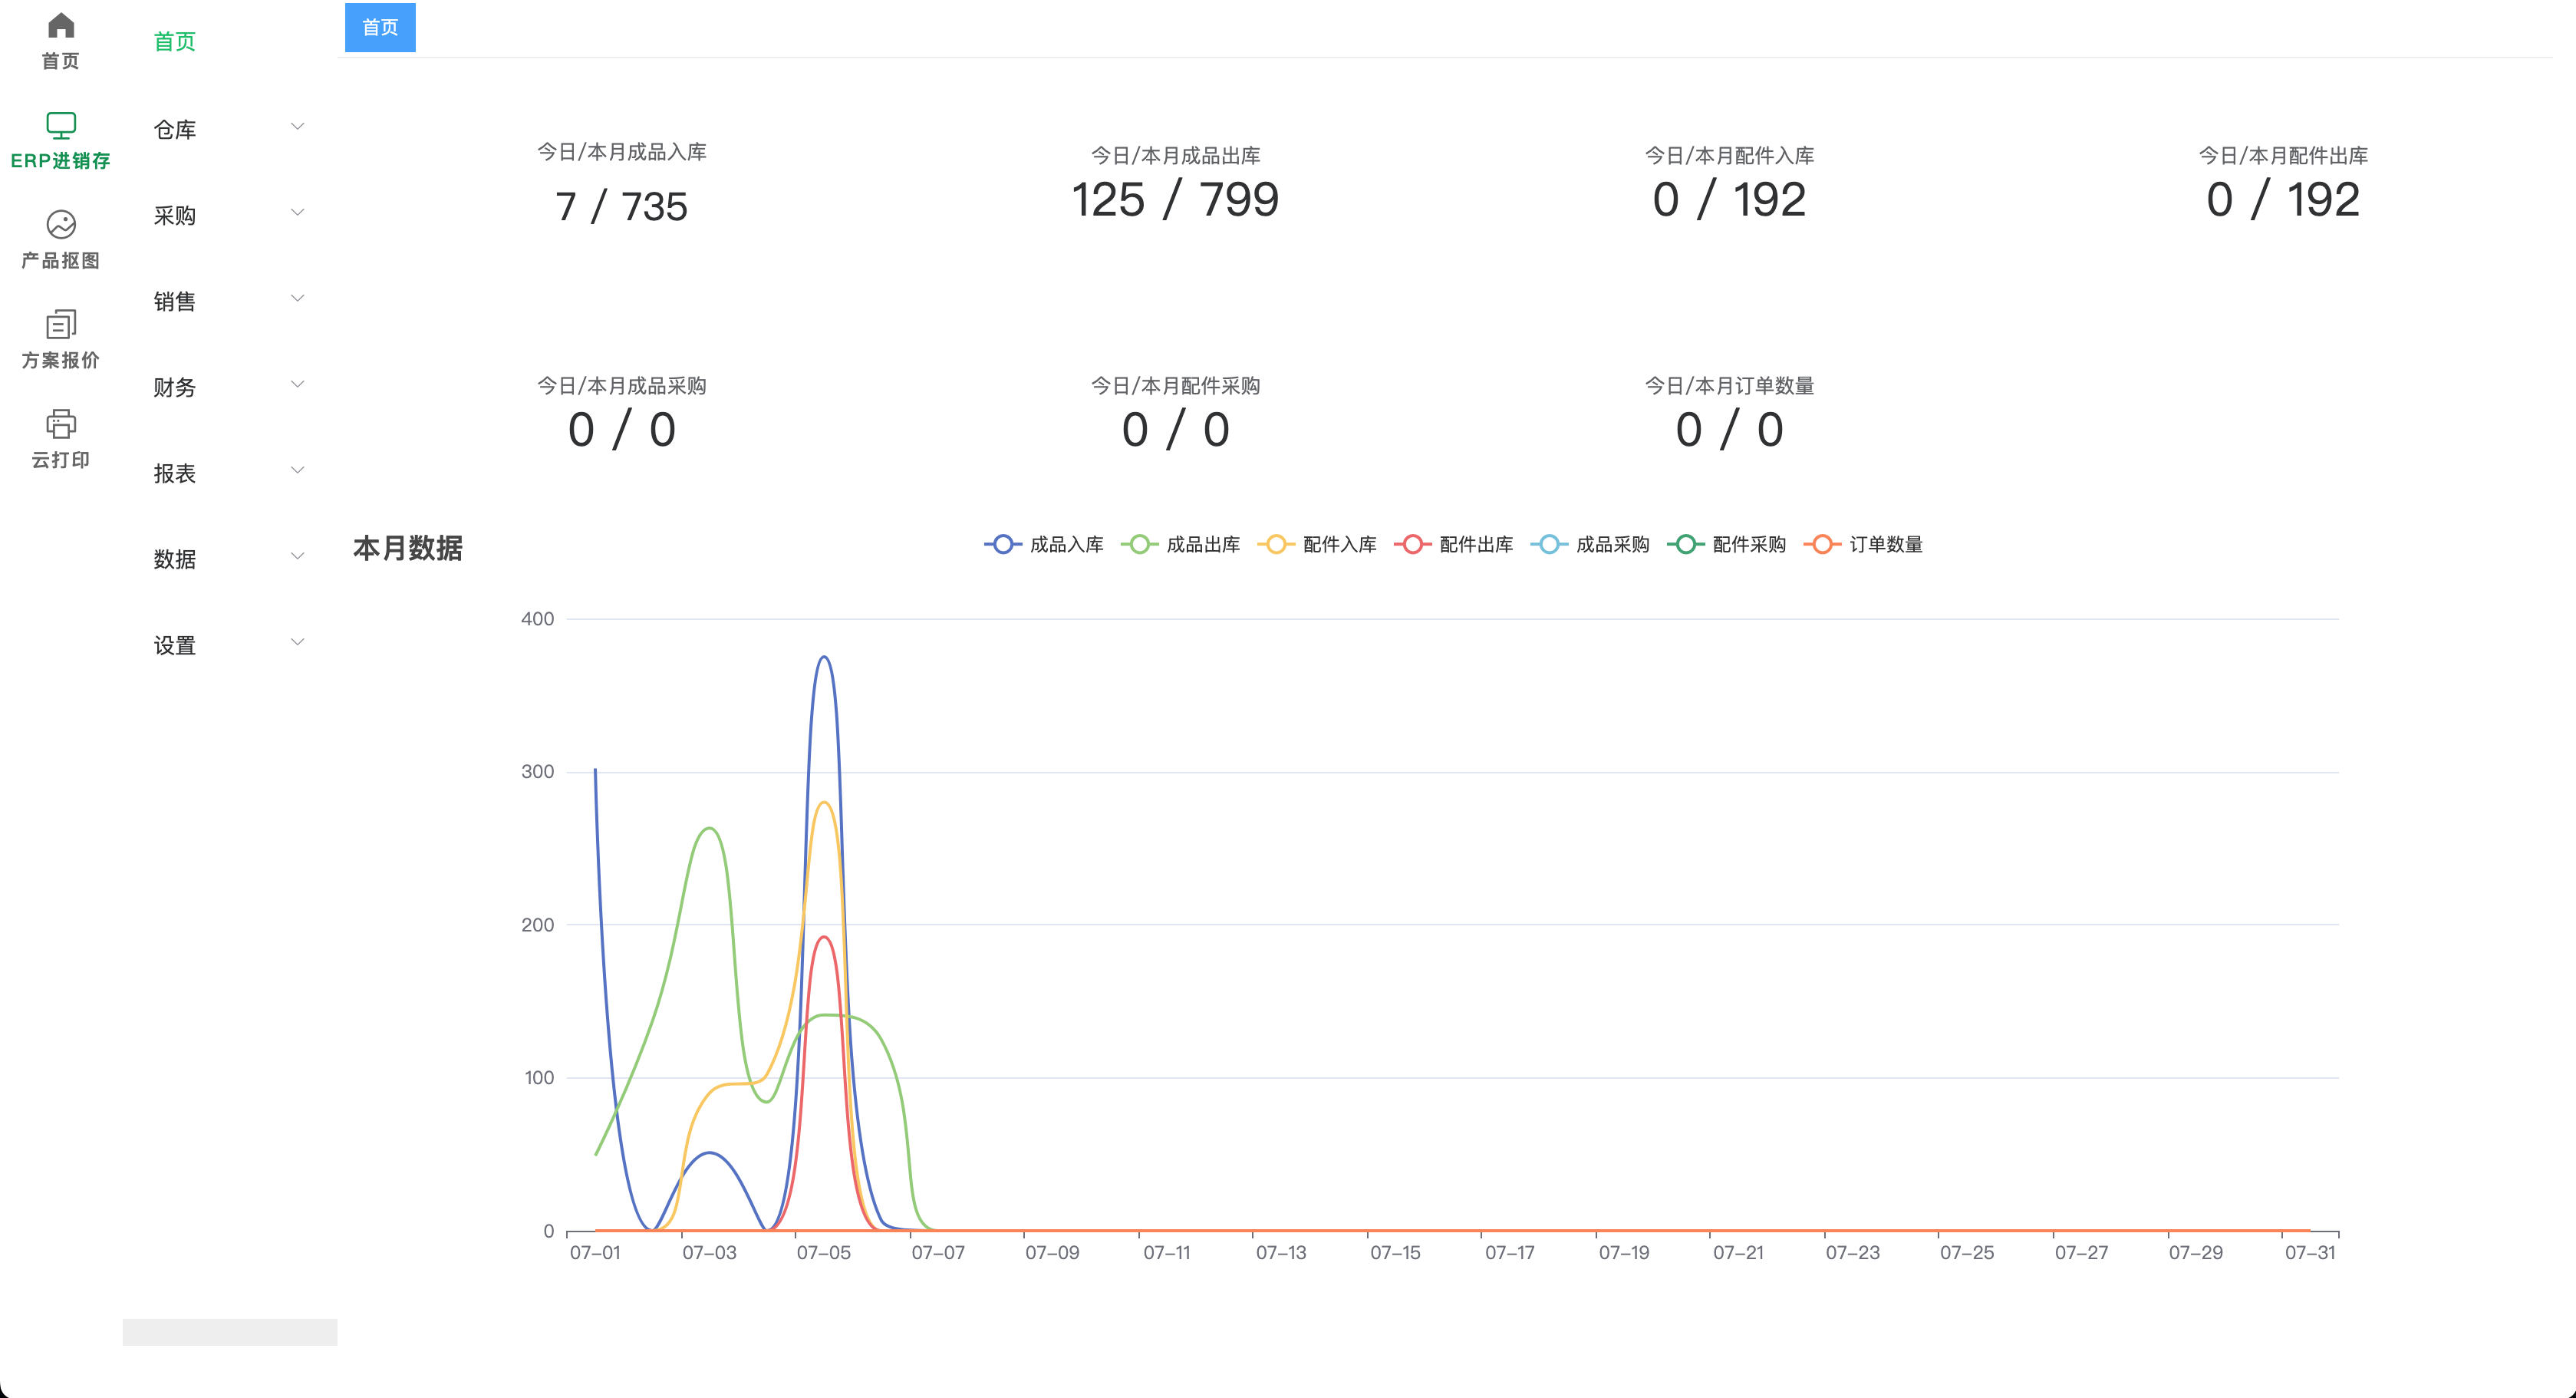
Task: Select the blue 首页 tab
Action: 380,28
